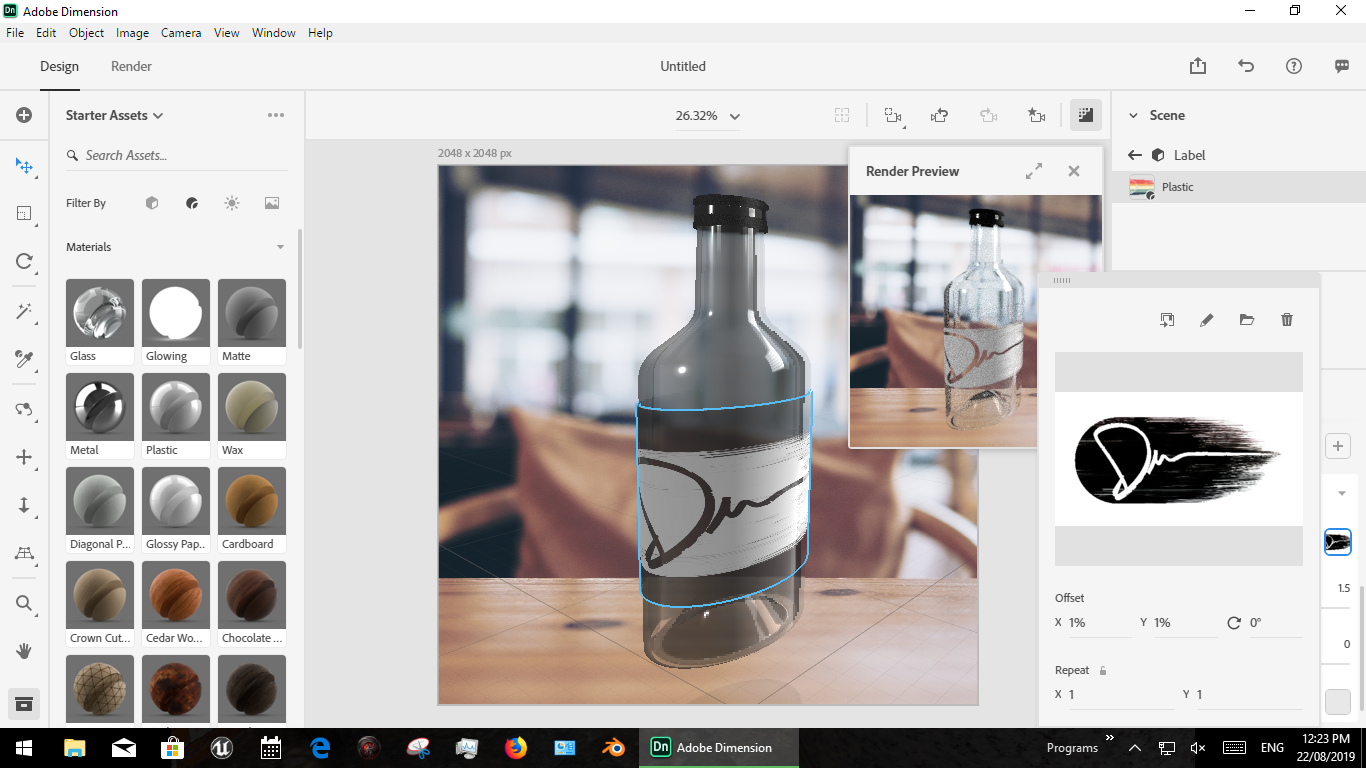1366x768 pixels.
Task: Expand Render Preview to full size
Action: click(x=1034, y=171)
